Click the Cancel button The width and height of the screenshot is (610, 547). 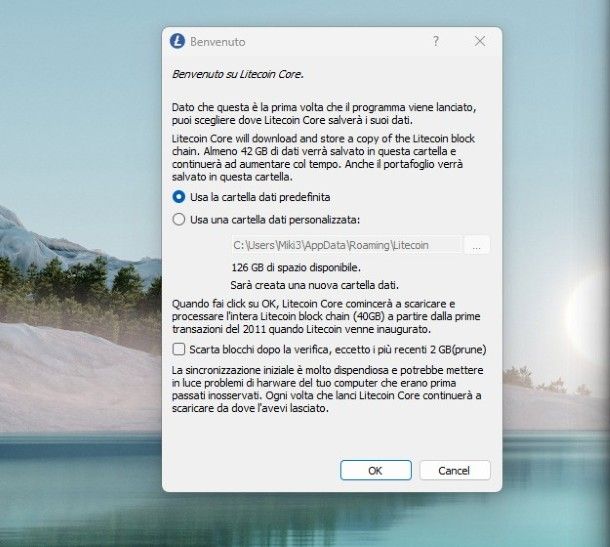click(x=454, y=470)
